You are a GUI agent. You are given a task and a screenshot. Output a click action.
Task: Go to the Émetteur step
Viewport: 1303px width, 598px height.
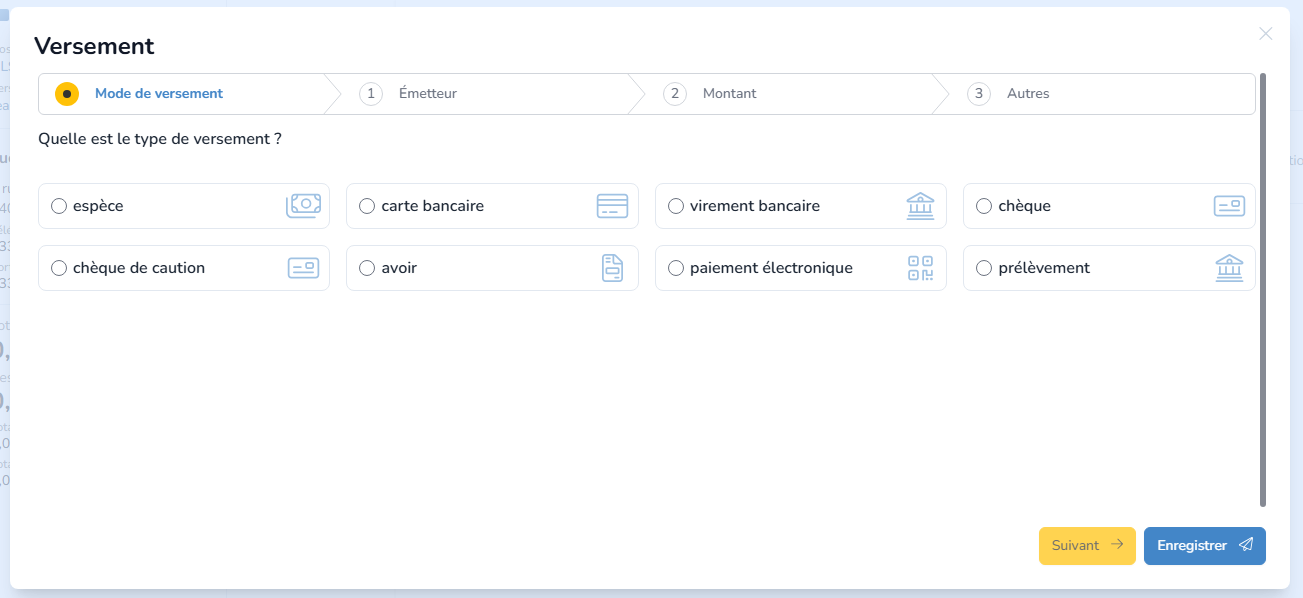click(427, 94)
